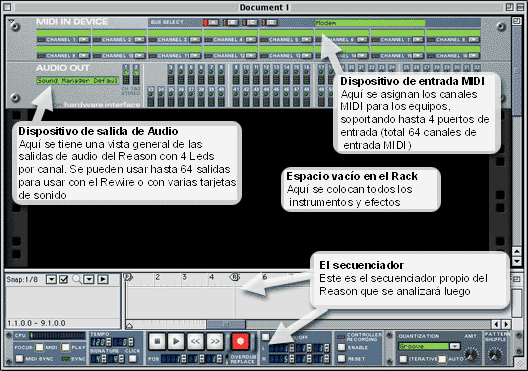Select the magnifying glass zoom tool
This screenshot has height=371, width=528.
(77, 279)
